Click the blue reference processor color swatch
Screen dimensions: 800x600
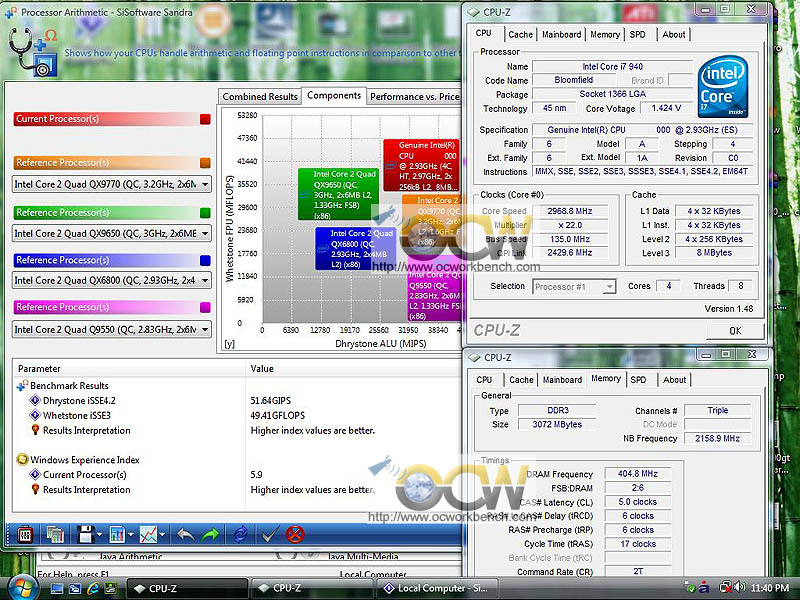205,260
